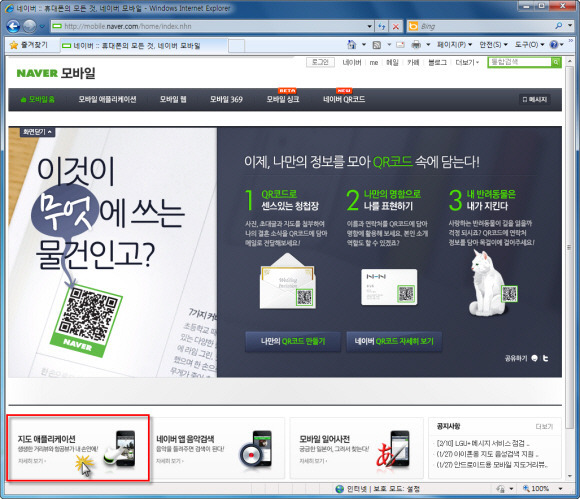Collapse banner with 화면닫기 toggle
The width and height of the screenshot is (580, 499).
(37, 132)
